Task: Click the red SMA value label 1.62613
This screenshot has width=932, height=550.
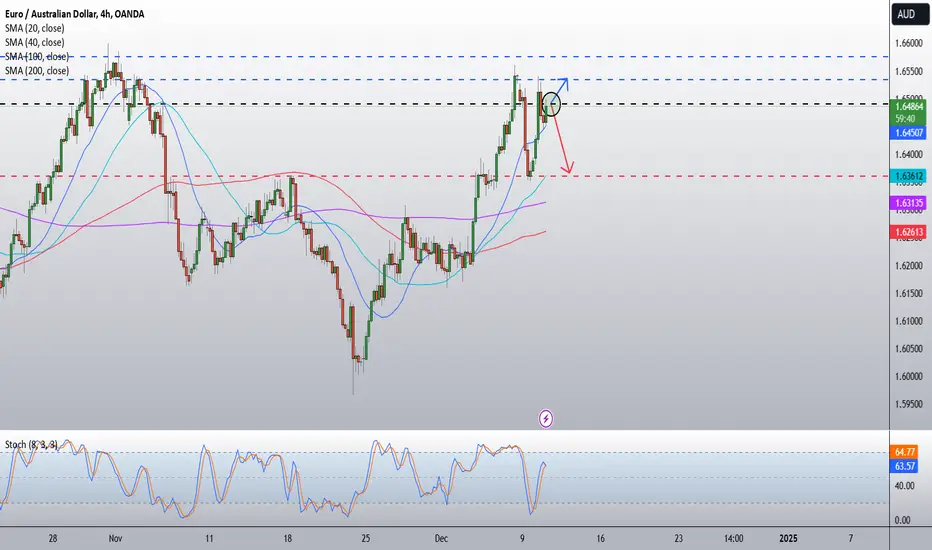Action: pyautogui.click(x=908, y=232)
